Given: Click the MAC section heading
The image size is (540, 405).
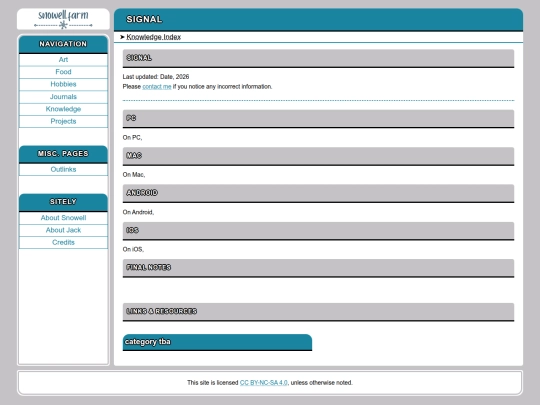Looking at the screenshot, I should coord(318,156).
